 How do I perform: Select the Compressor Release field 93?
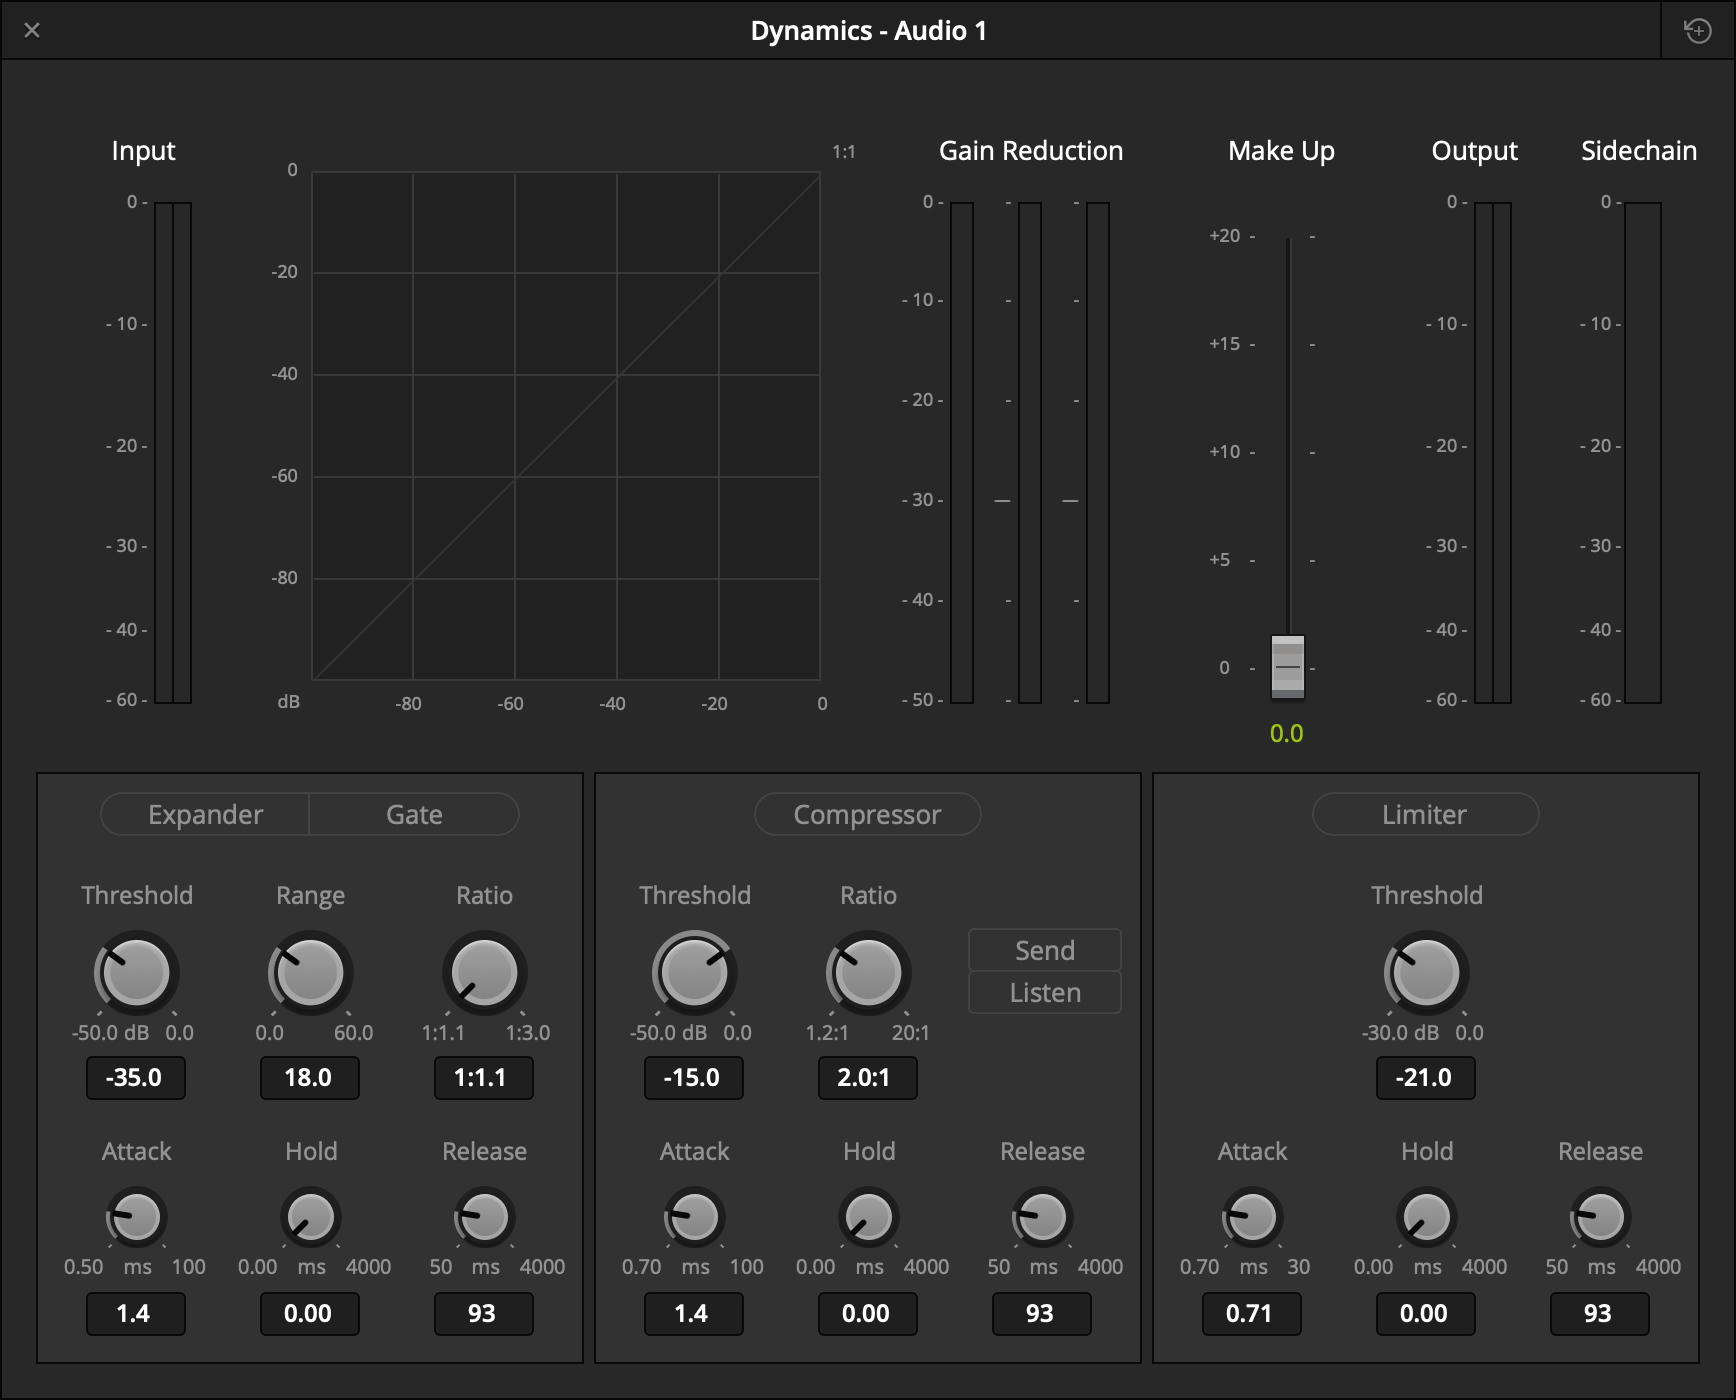point(1042,1314)
